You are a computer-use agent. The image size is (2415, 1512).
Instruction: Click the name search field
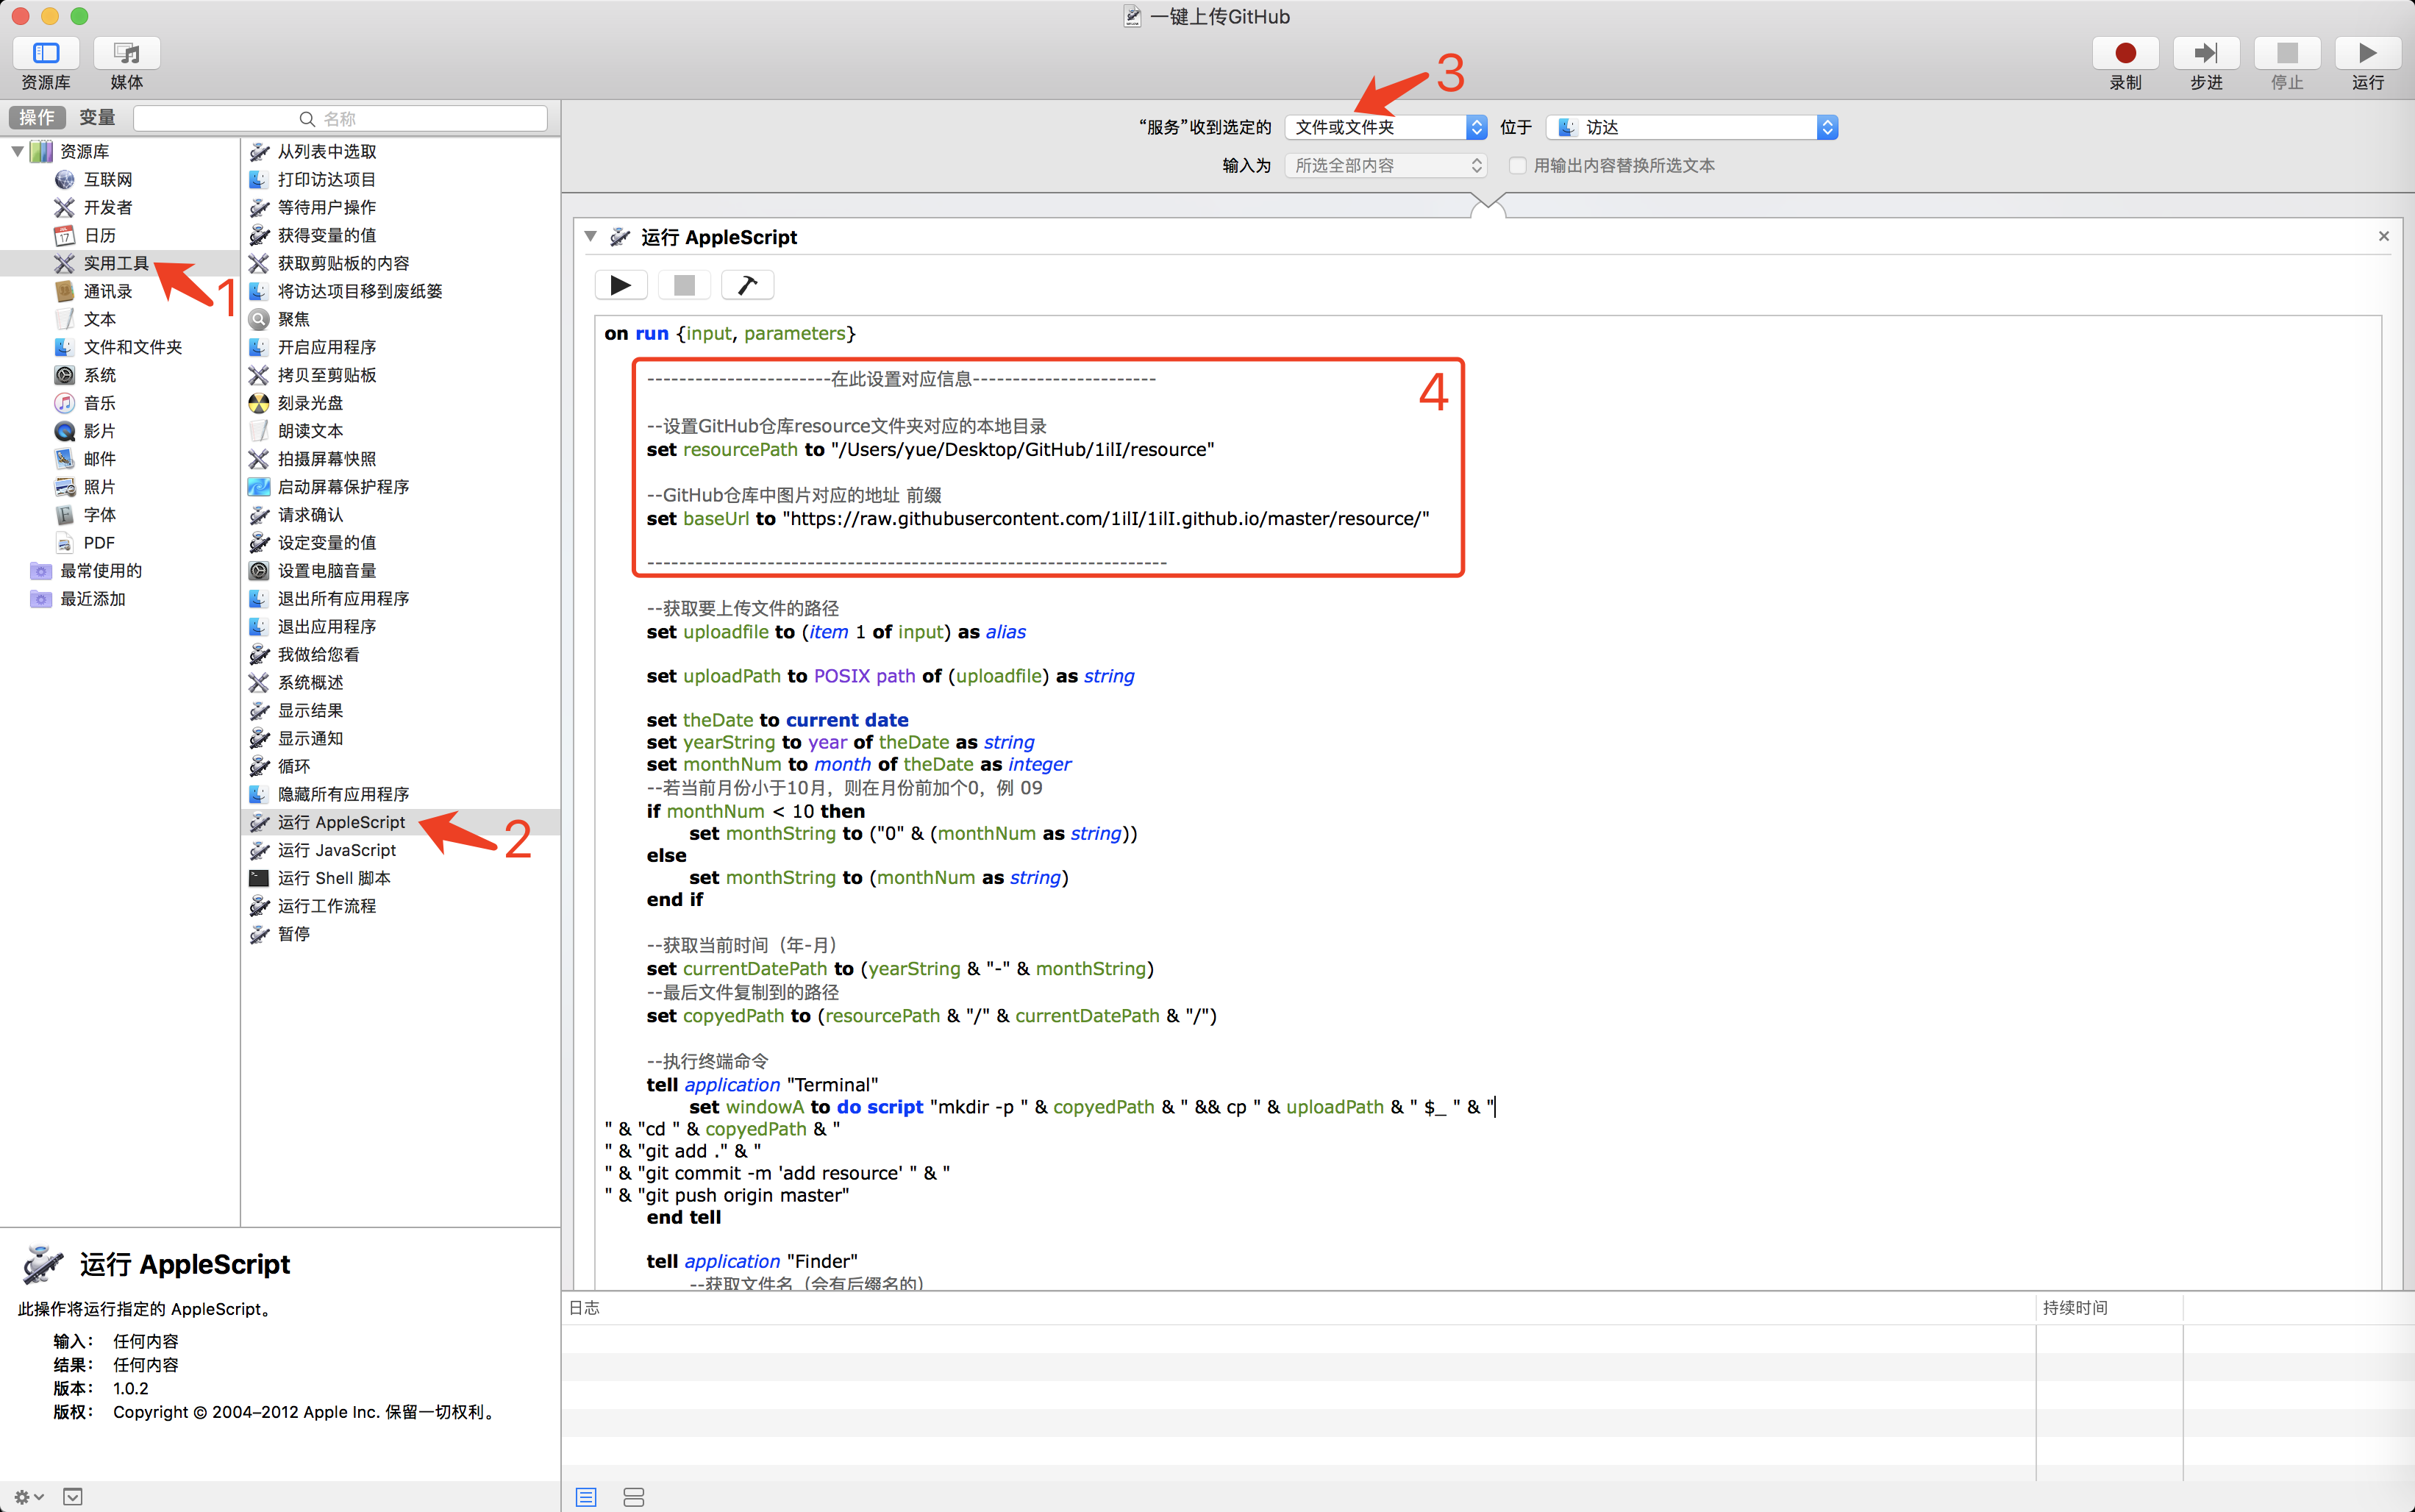click(340, 118)
